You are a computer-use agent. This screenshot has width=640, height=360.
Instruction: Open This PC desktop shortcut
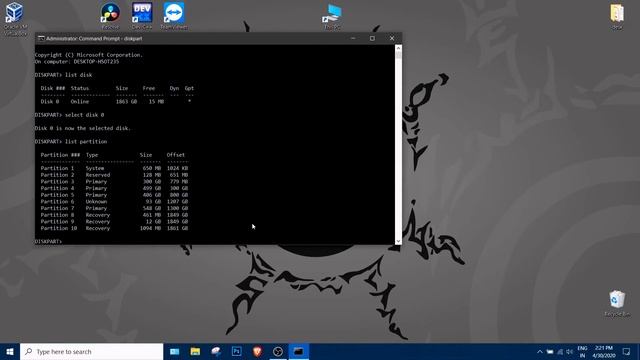(x=332, y=17)
